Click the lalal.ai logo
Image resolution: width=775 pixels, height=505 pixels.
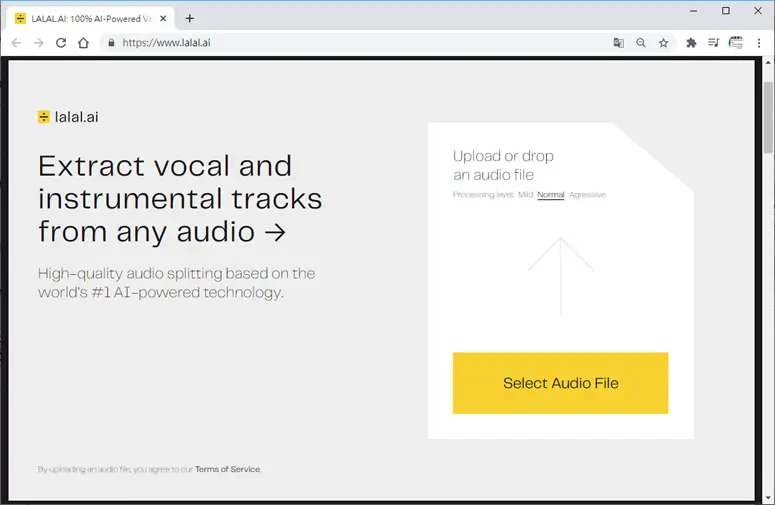click(x=68, y=117)
